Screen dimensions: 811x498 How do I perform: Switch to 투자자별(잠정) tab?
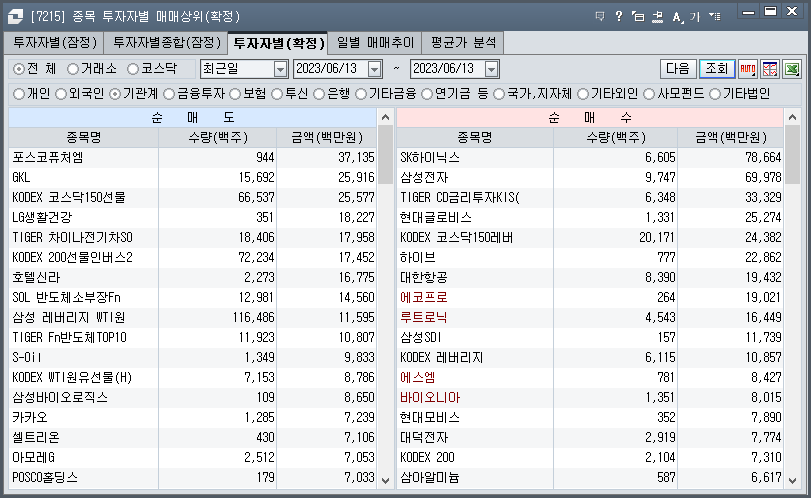pyautogui.click(x=55, y=42)
